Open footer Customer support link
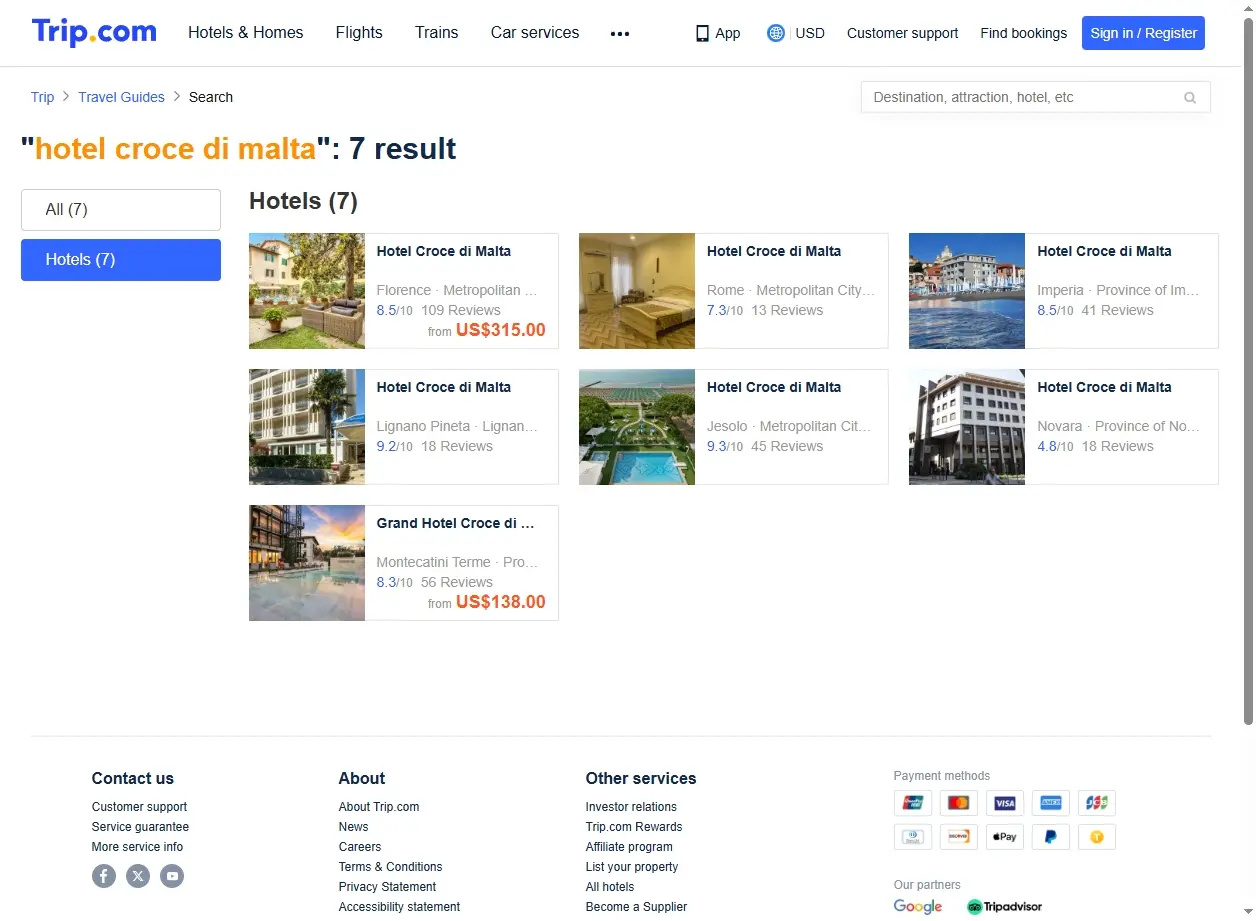This screenshot has height=921, width=1256. (139, 807)
